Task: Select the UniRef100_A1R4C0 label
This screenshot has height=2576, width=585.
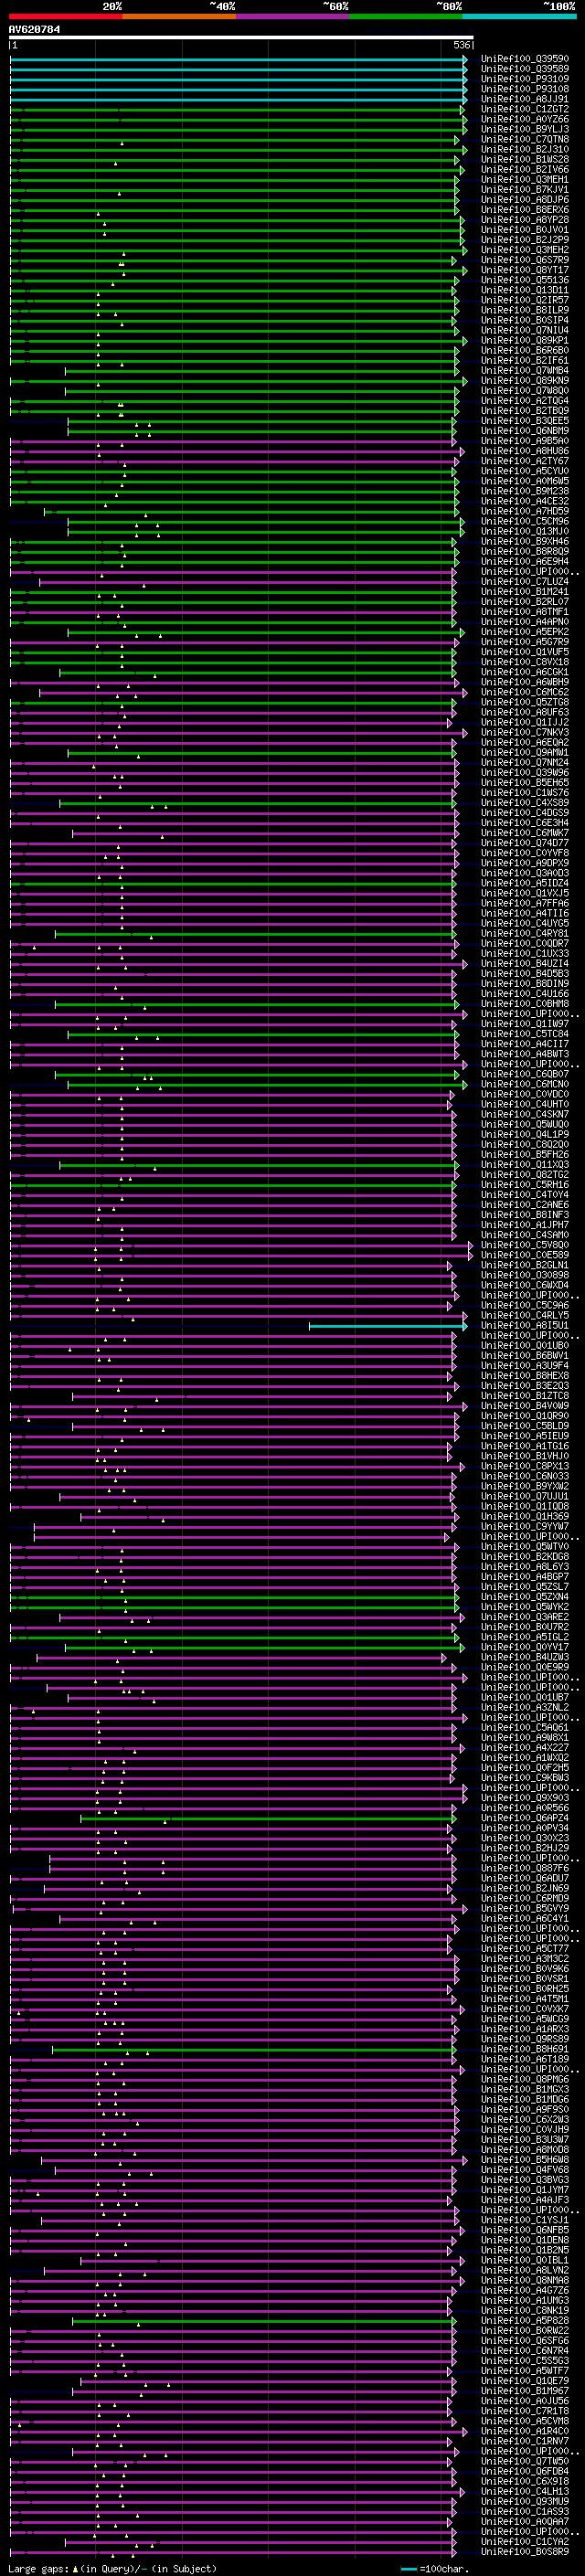Action: pyautogui.click(x=524, y=2431)
